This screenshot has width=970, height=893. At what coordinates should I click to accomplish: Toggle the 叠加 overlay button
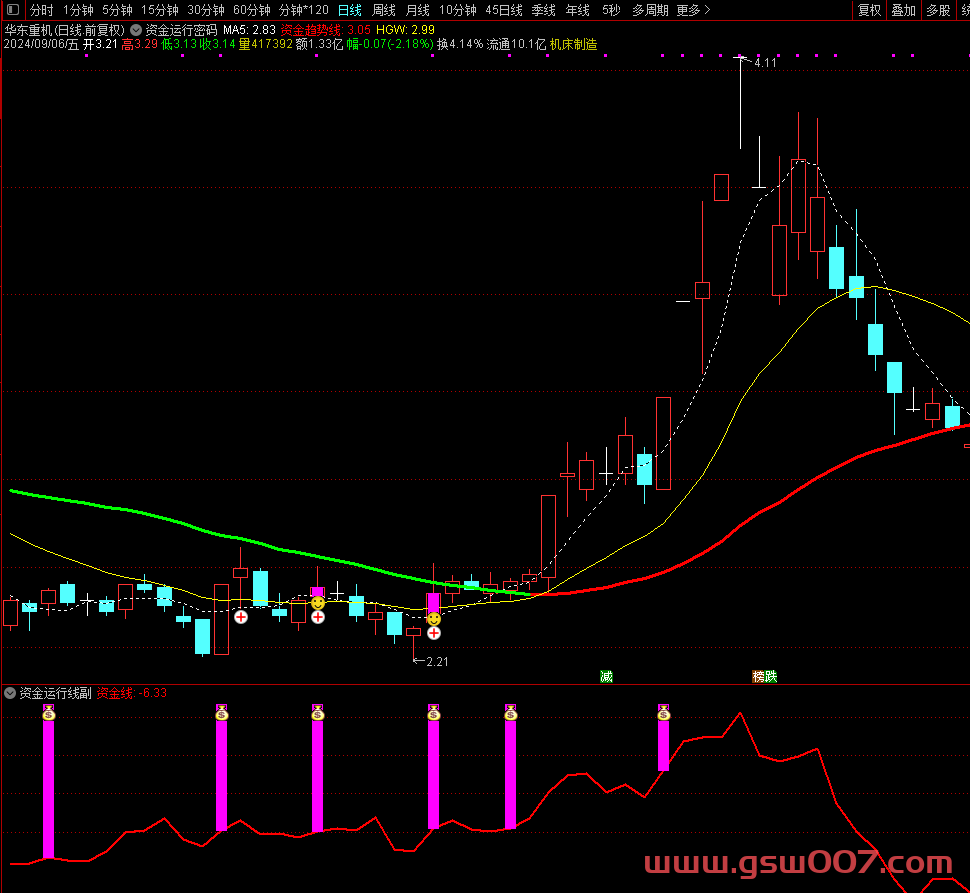tap(903, 10)
